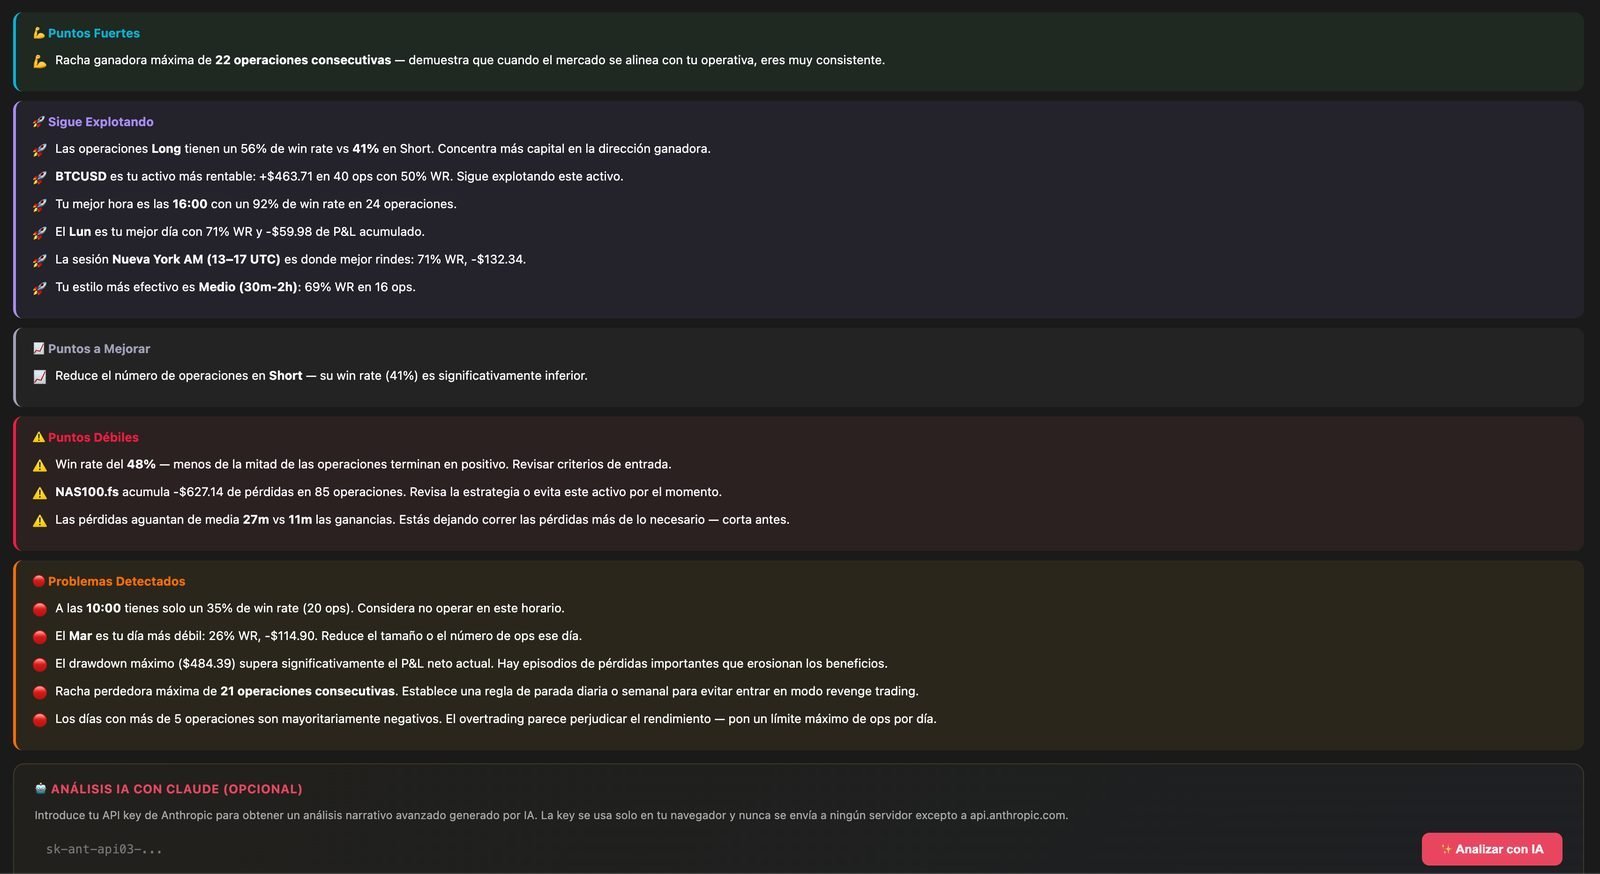Click the chart icon beside Puntos a Mejorar heading
This screenshot has width=1600, height=874.
pyautogui.click(x=39, y=349)
